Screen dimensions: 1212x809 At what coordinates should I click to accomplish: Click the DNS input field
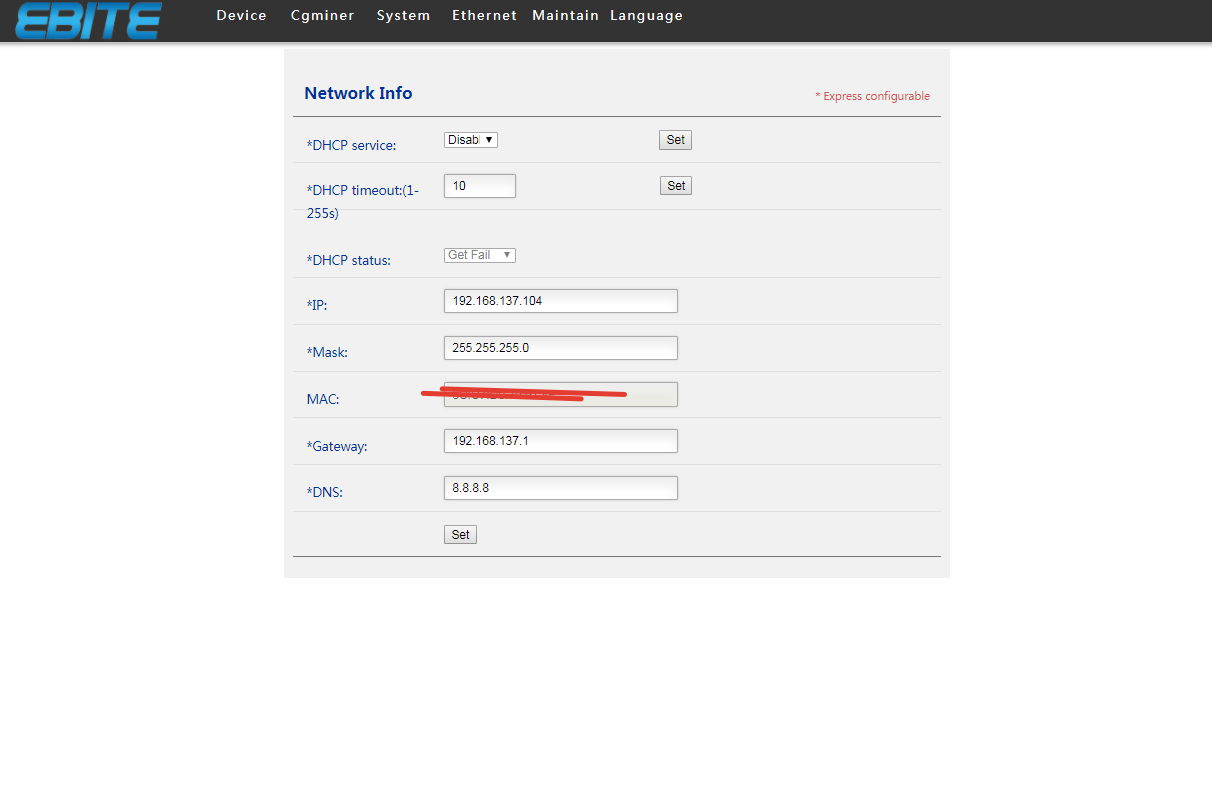(x=560, y=488)
